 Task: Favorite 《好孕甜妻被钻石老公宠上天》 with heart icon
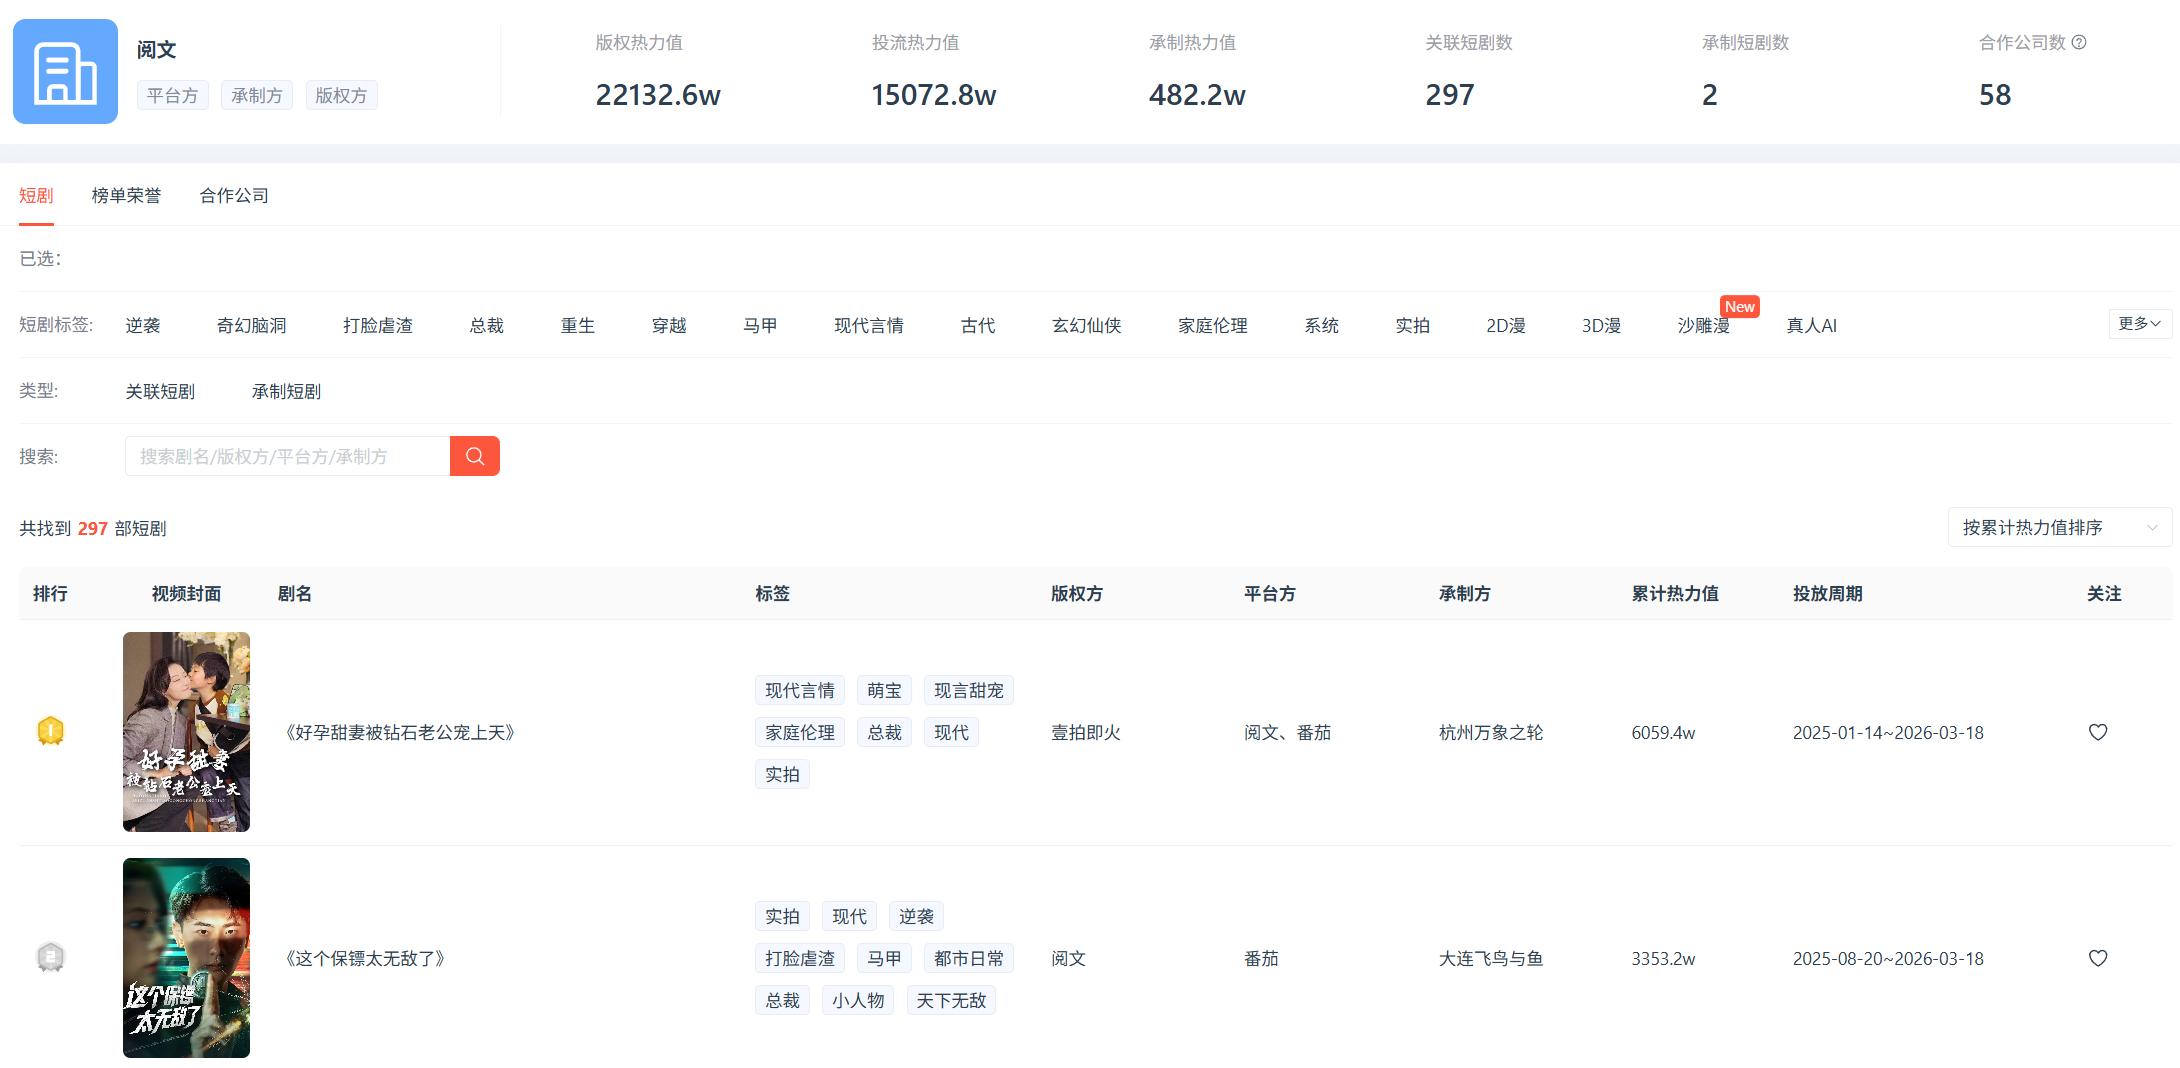click(x=2097, y=732)
